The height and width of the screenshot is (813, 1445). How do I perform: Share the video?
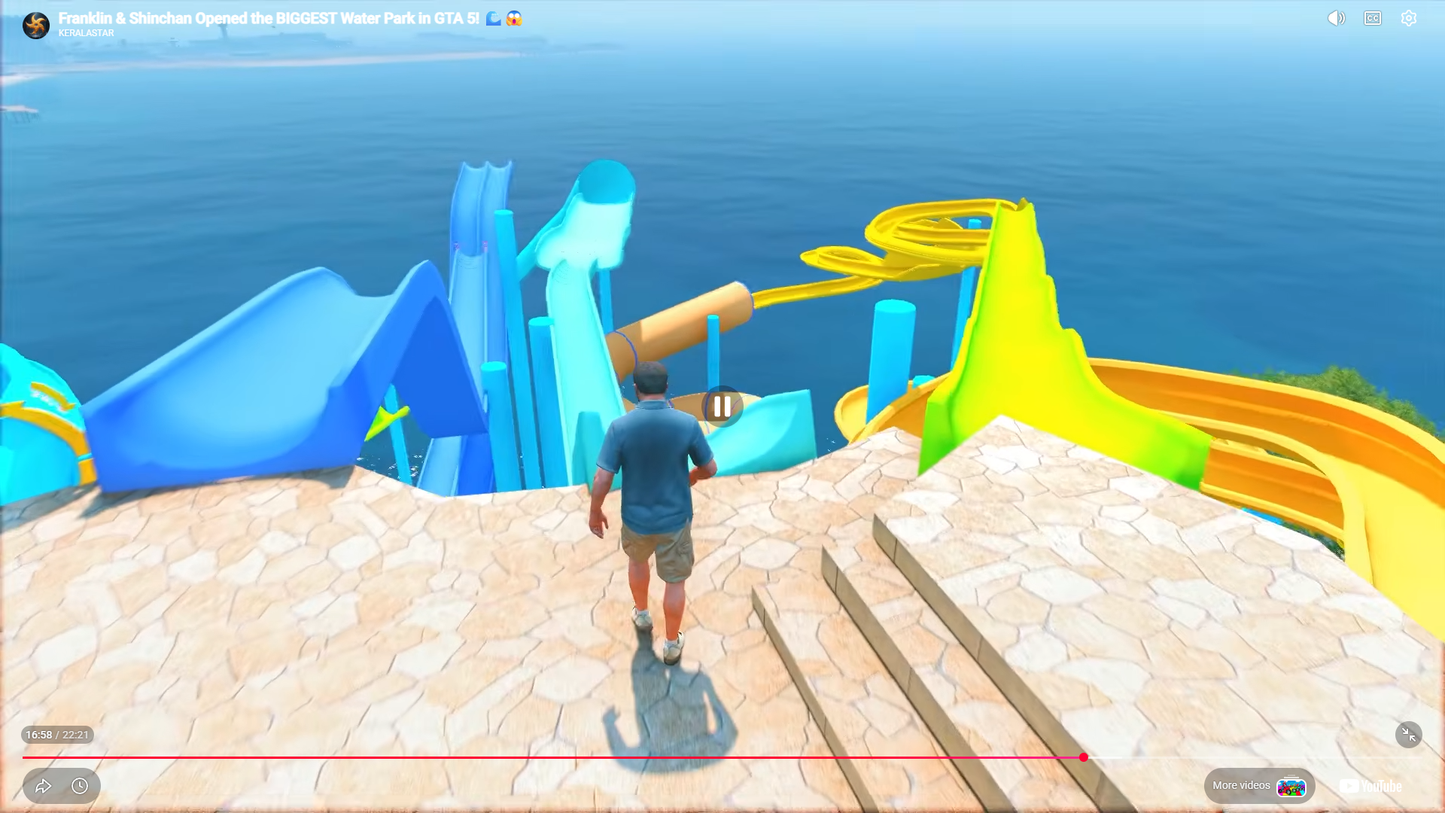click(x=43, y=786)
